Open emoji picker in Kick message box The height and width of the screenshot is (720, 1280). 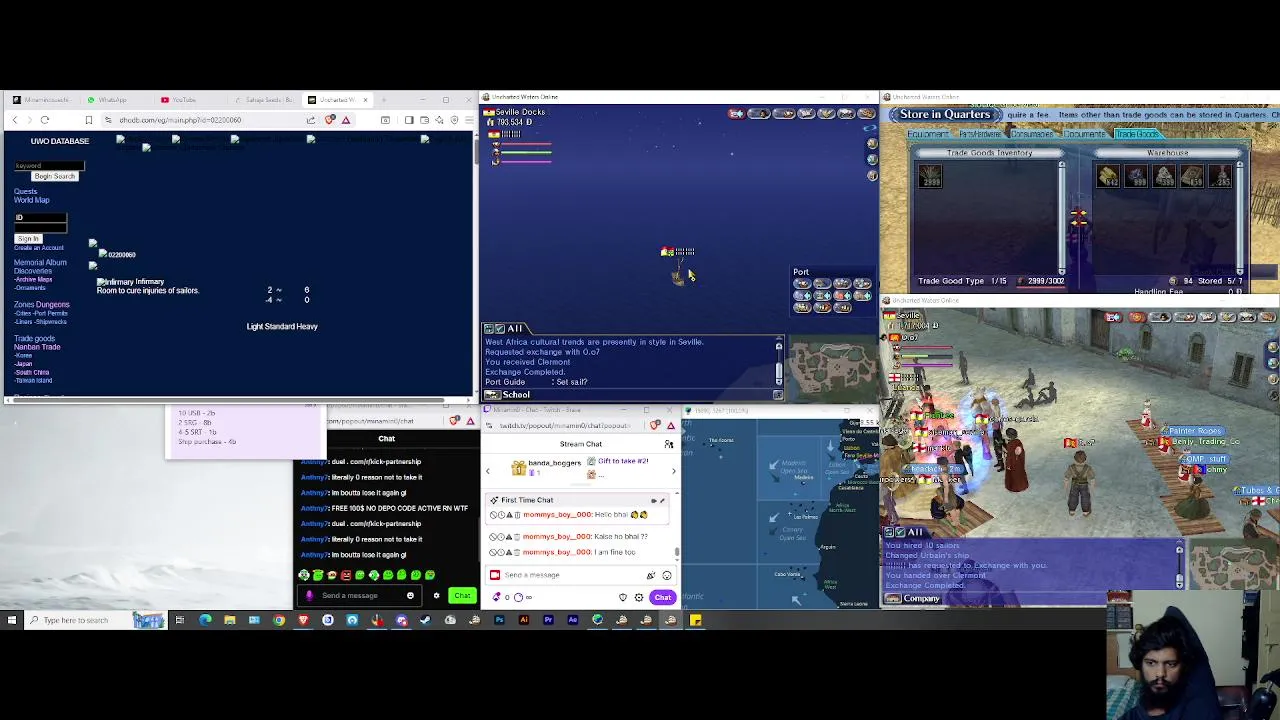[x=410, y=596]
